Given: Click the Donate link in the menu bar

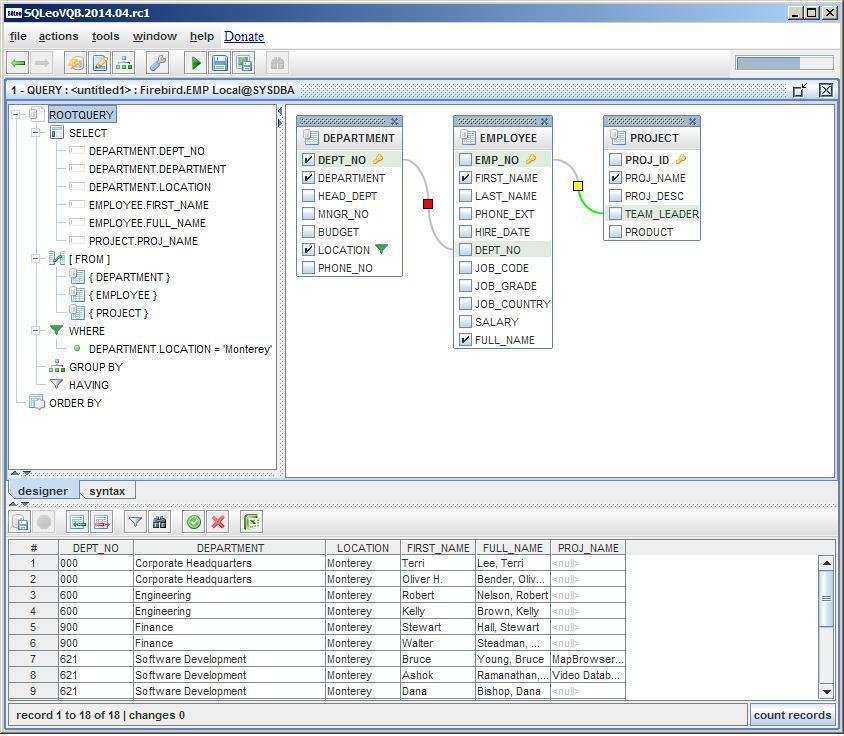Looking at the screenshot, I should point(244,36).
